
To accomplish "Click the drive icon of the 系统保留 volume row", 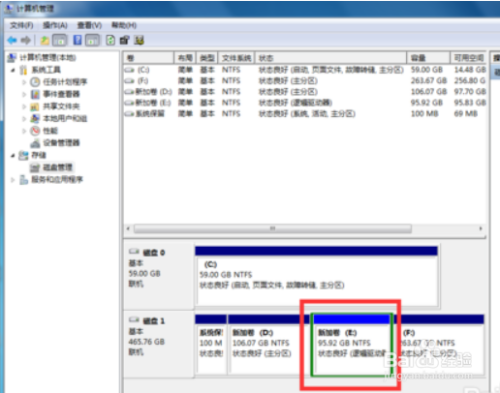I will (129, 114).
